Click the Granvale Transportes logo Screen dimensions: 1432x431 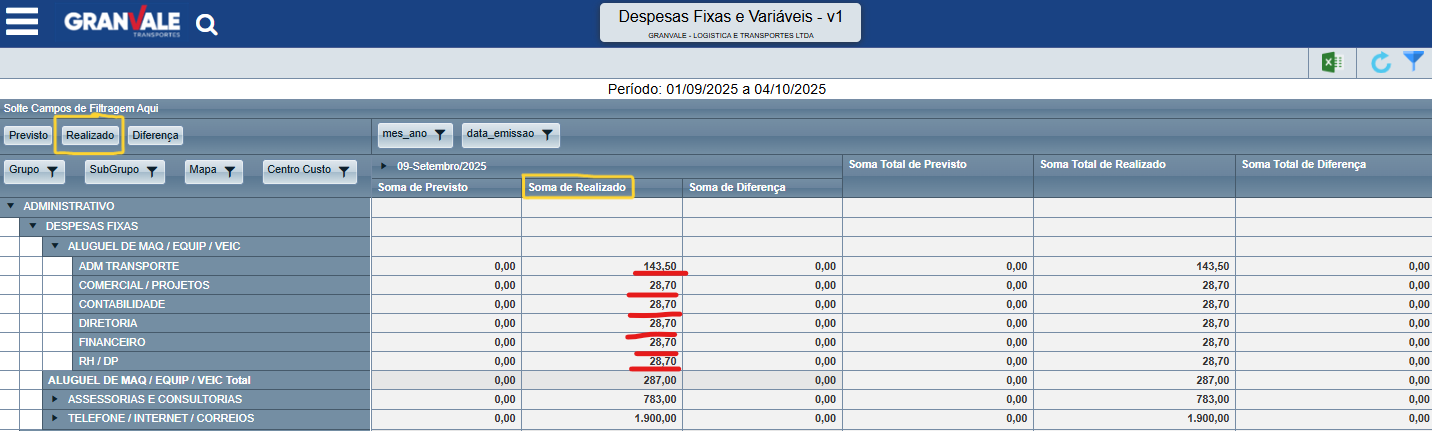click(x=122, y=22)
